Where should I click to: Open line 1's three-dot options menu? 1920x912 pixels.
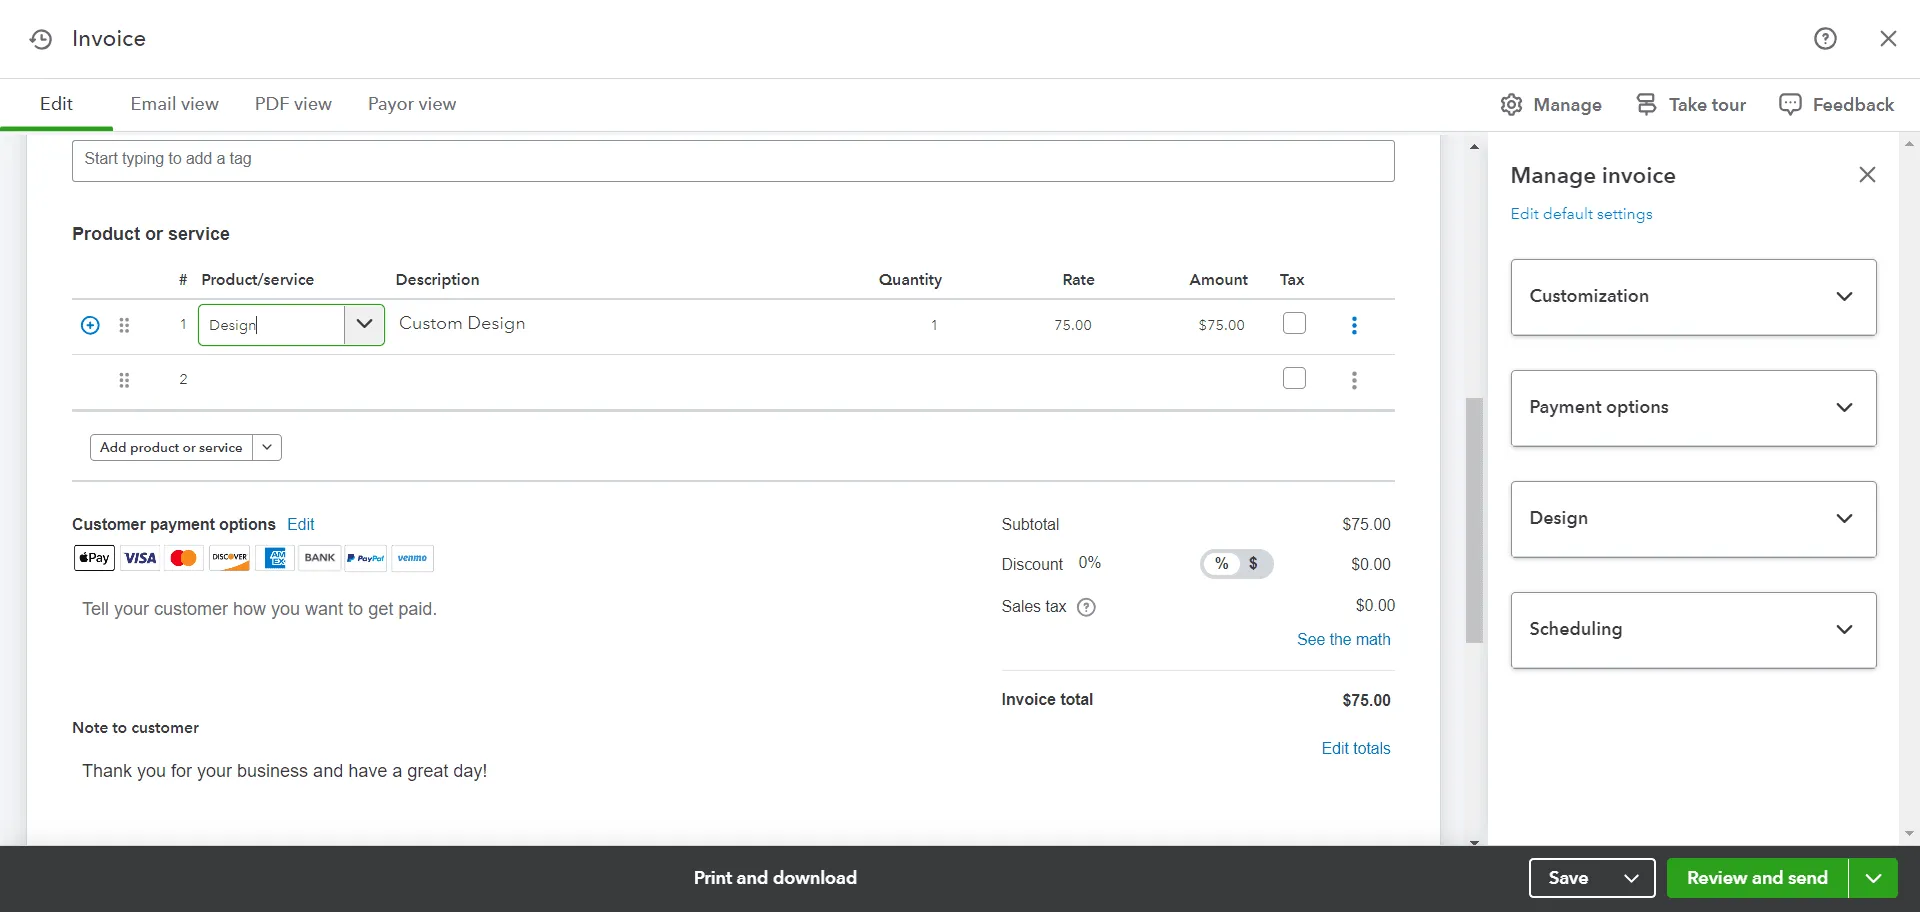(x=1355, y=325)
